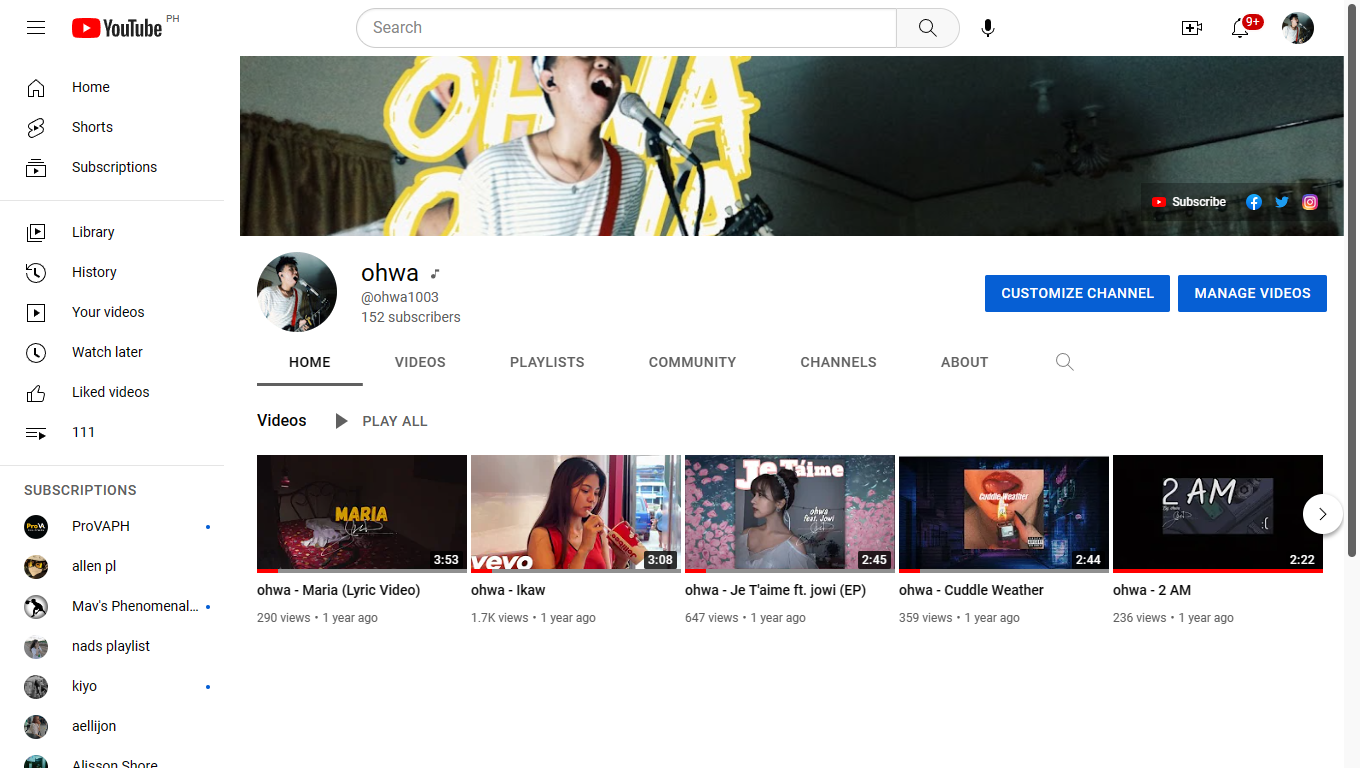This screenshot has width=1360, height=768.
Task: Open allen pl subscription channel
Action: coord(112,566)
